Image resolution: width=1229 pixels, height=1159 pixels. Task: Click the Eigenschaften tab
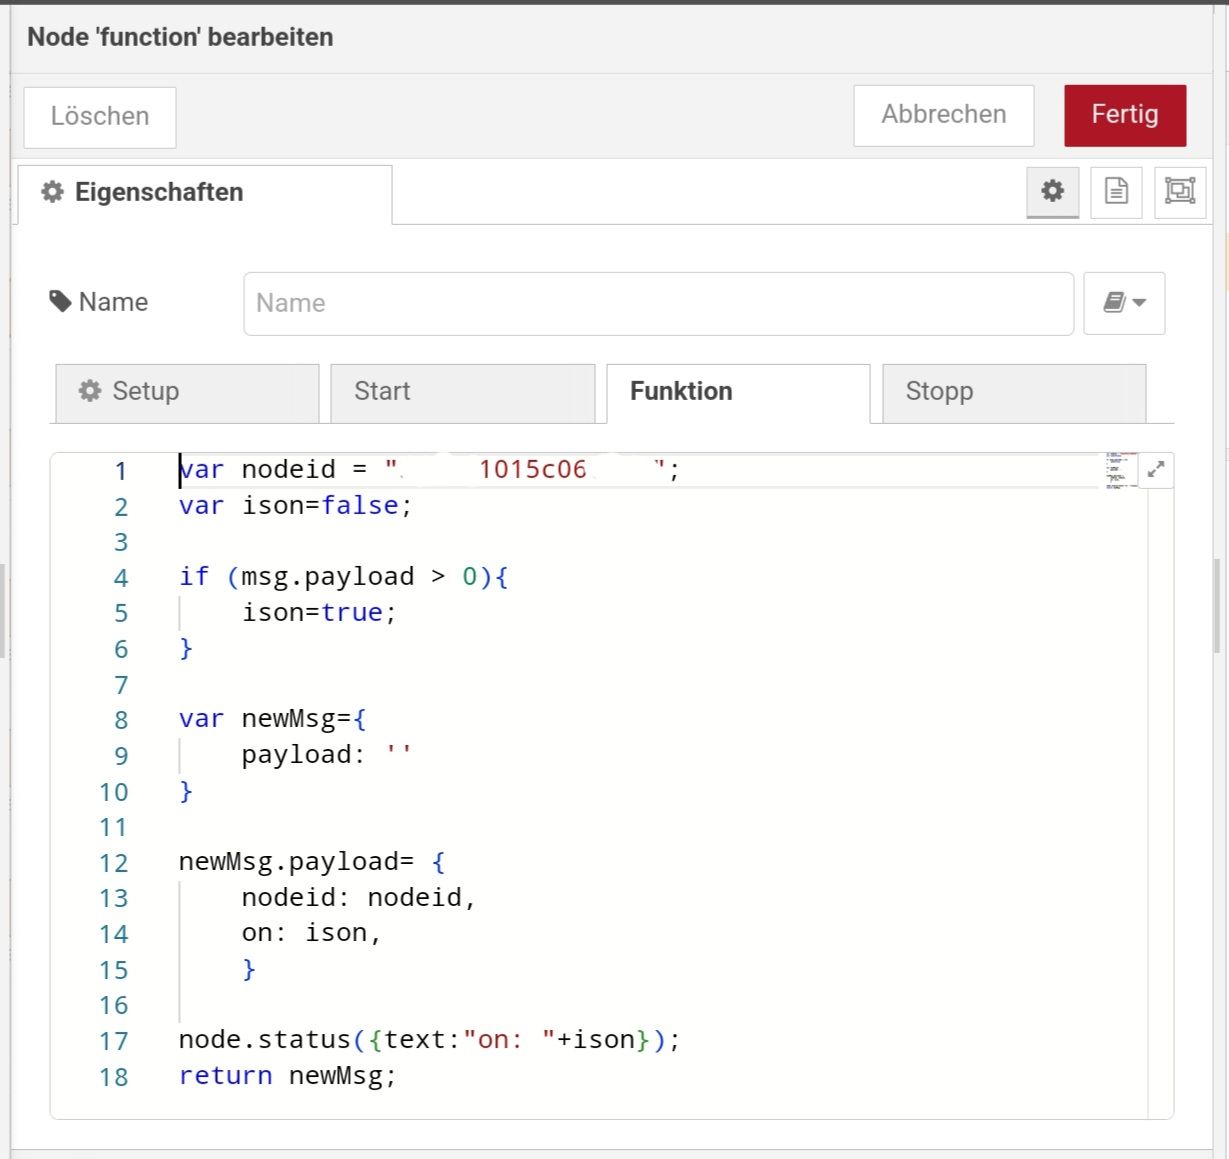point(205,193)
